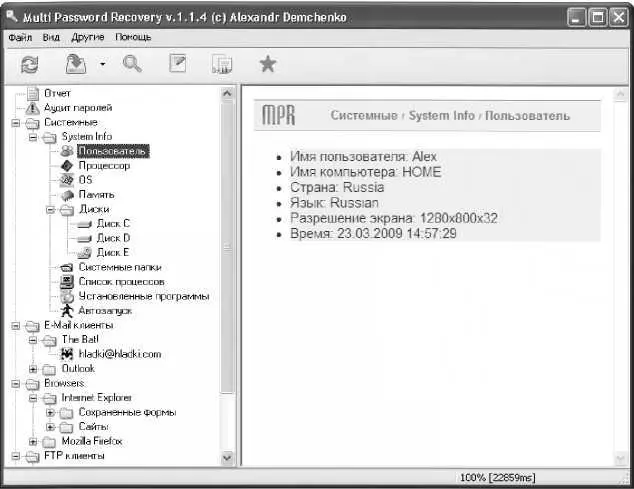Collapse the Диски folder node

point(50,210)
